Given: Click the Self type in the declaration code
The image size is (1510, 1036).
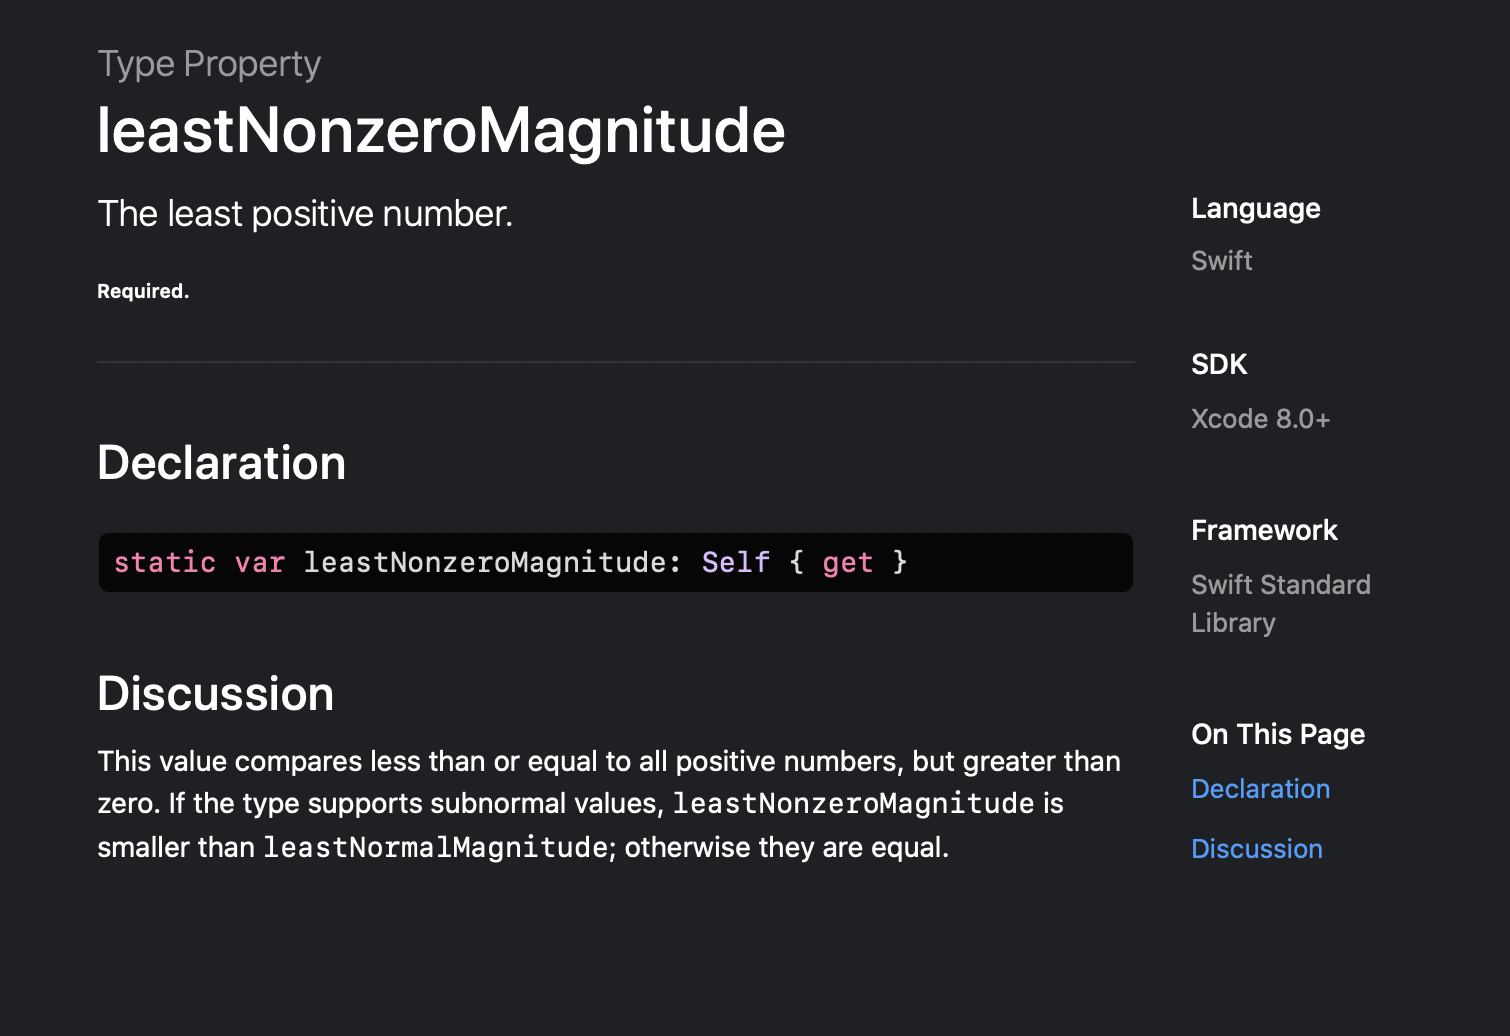Looking at the screenshot, I should coord(736,562).
